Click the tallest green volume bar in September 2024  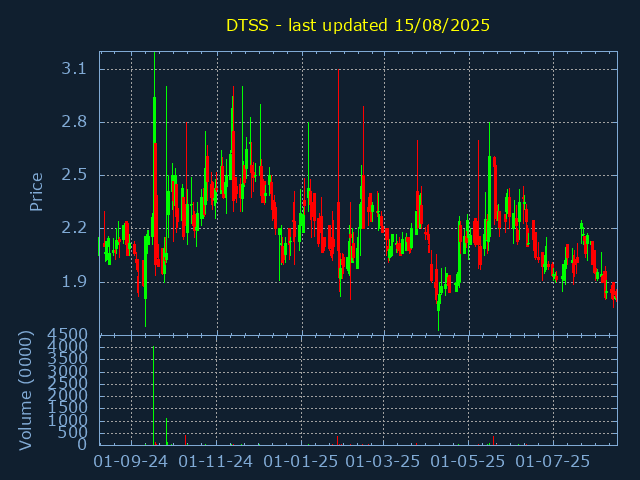coord(153,396)
